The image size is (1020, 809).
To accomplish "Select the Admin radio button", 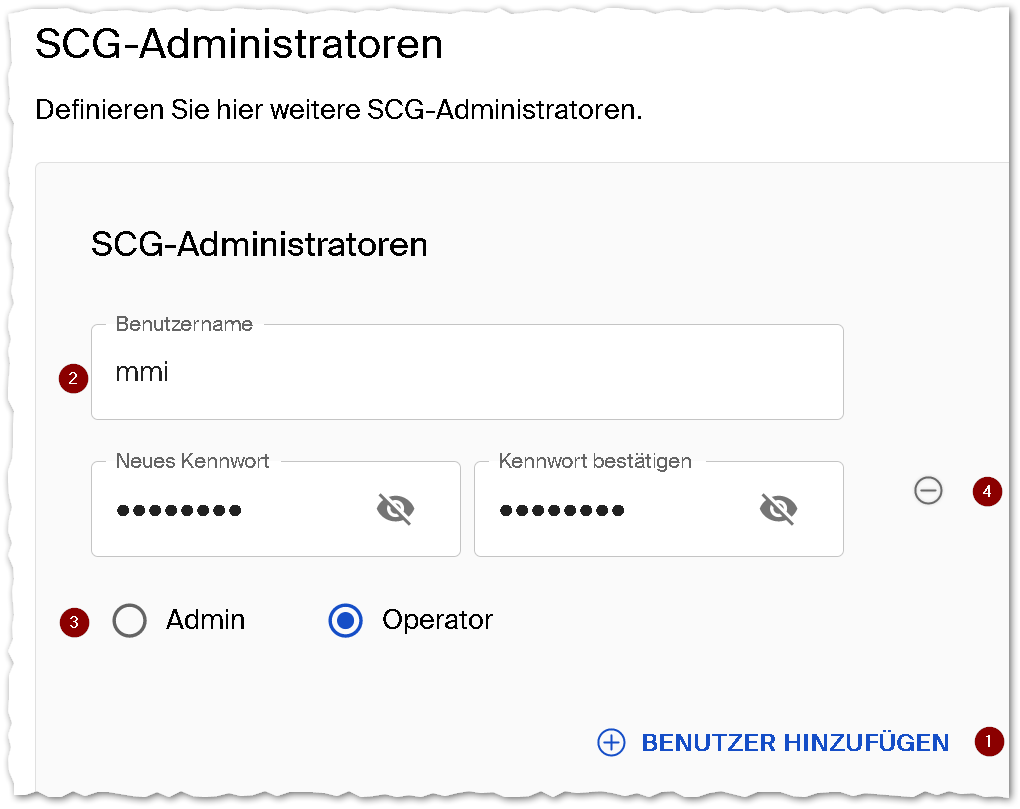I will [x=129, y=620].
